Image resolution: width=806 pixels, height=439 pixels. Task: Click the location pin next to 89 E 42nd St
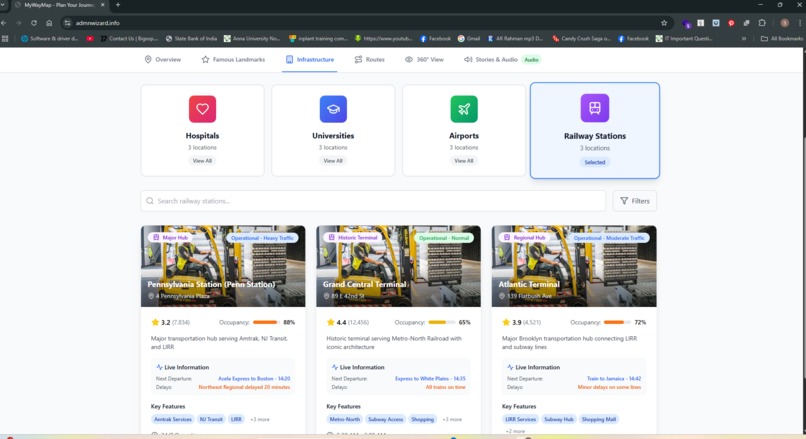(x=326, y=296)
